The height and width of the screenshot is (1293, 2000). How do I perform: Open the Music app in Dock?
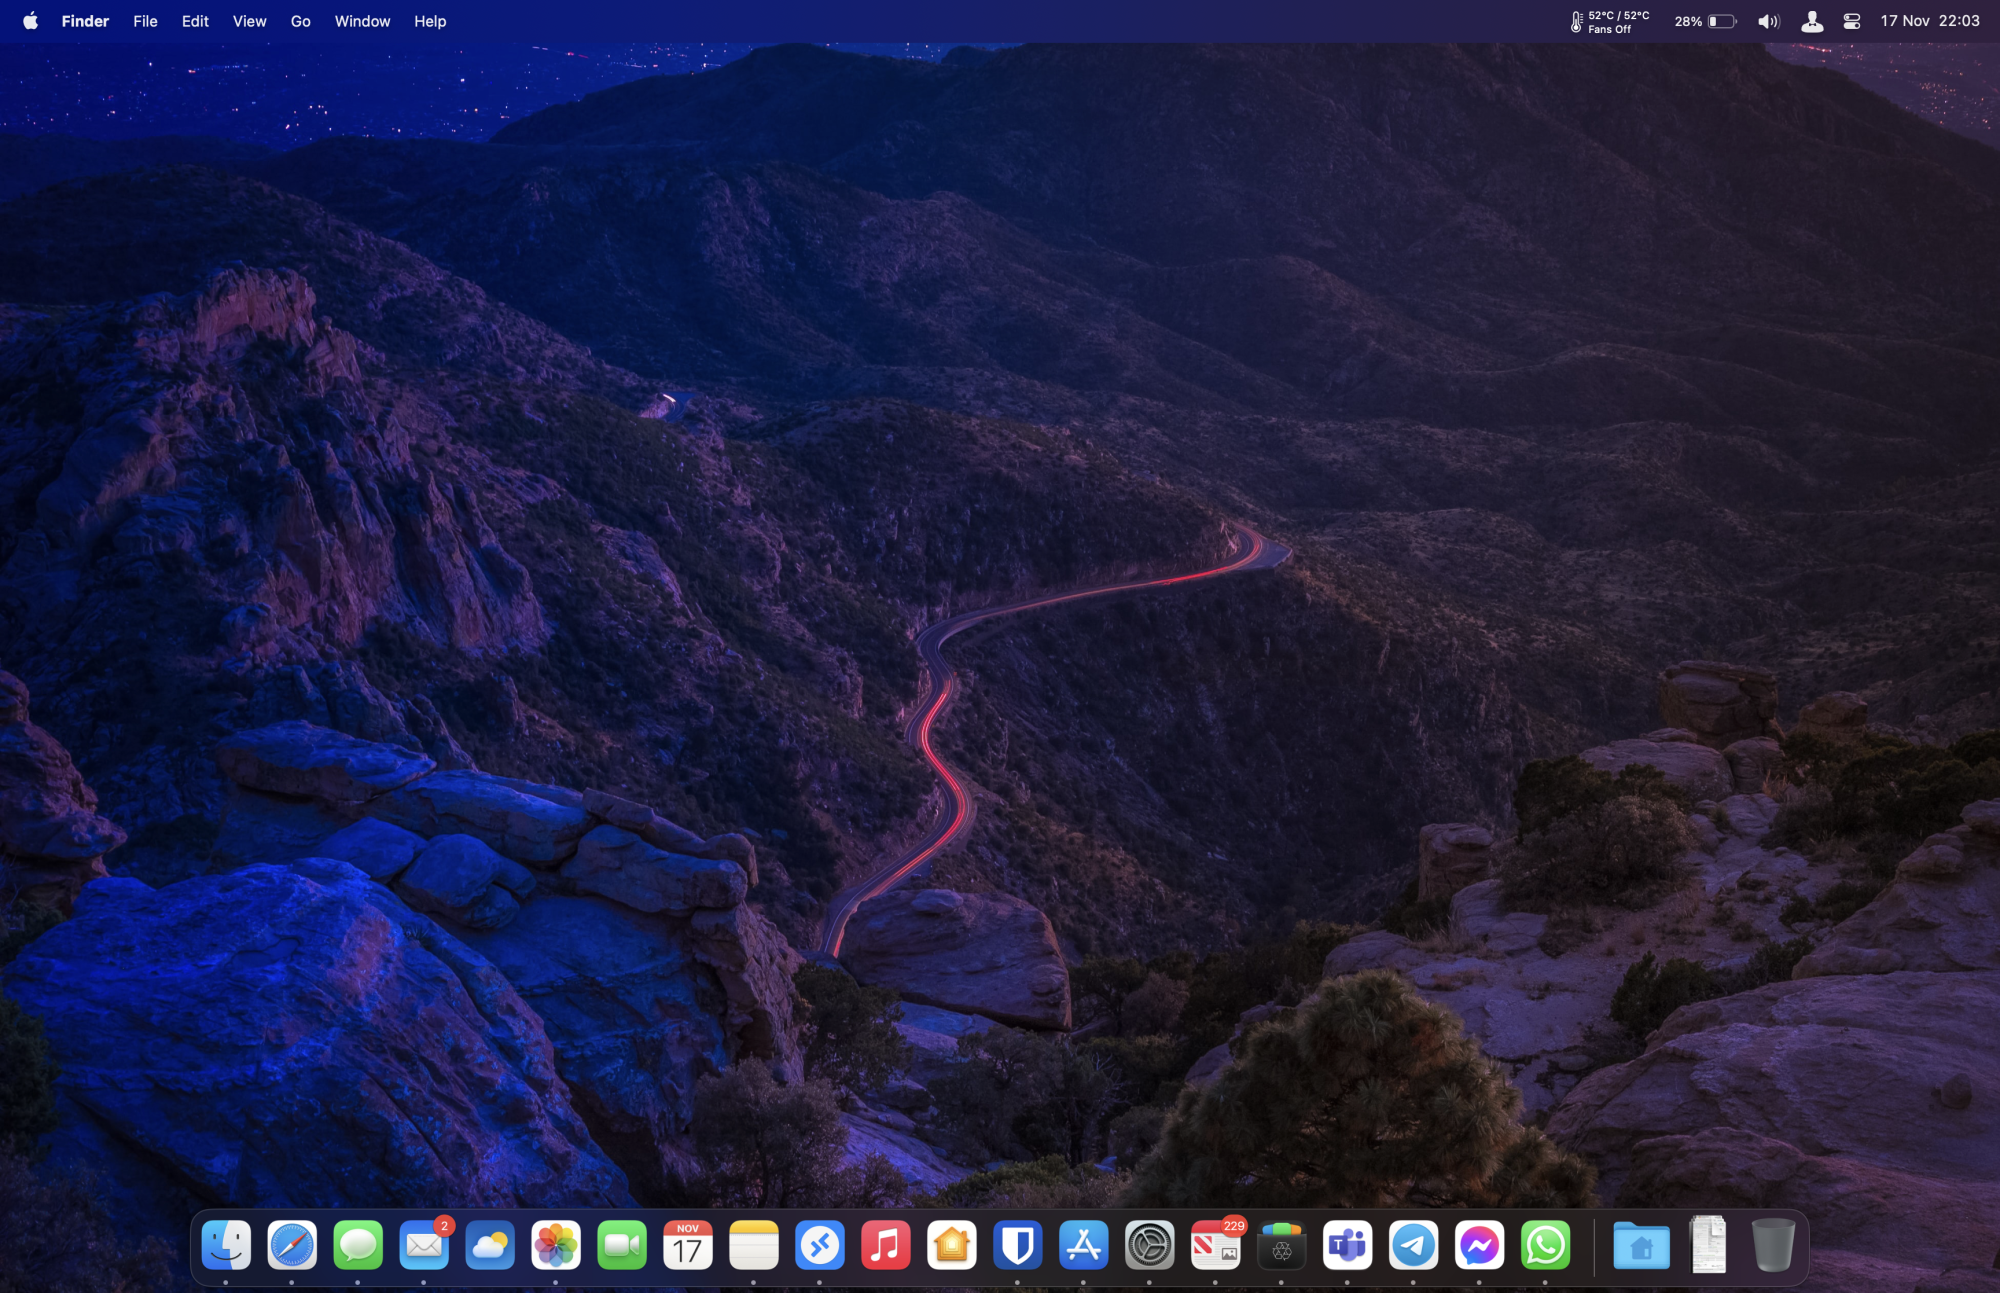click(886, 1245)
